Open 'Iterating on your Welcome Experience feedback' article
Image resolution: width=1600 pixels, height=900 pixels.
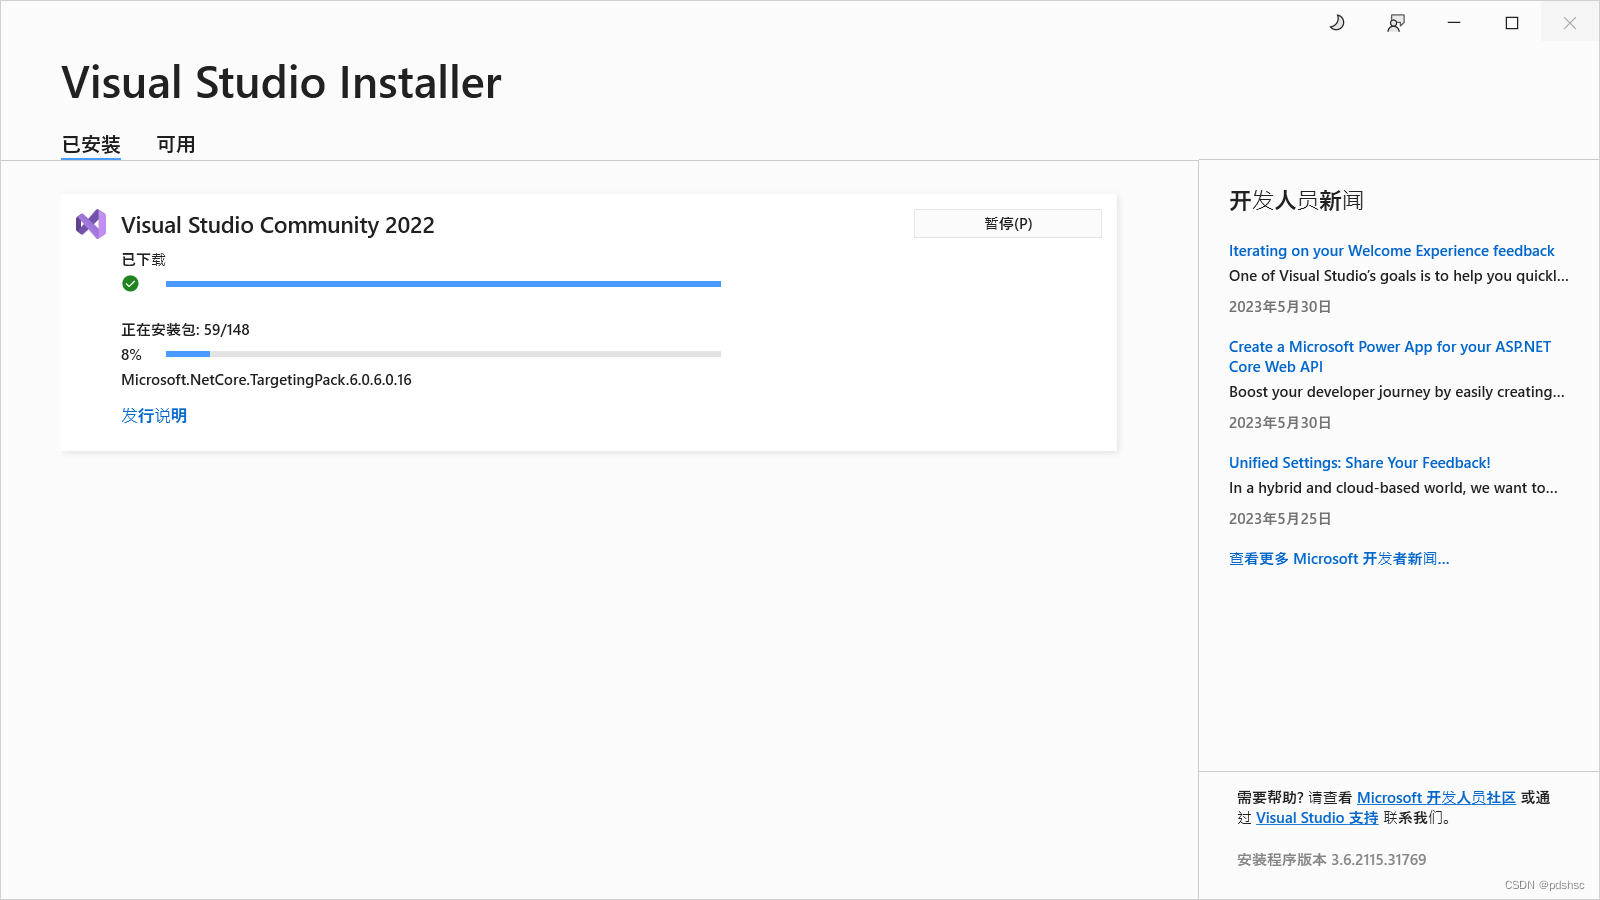1391,251
